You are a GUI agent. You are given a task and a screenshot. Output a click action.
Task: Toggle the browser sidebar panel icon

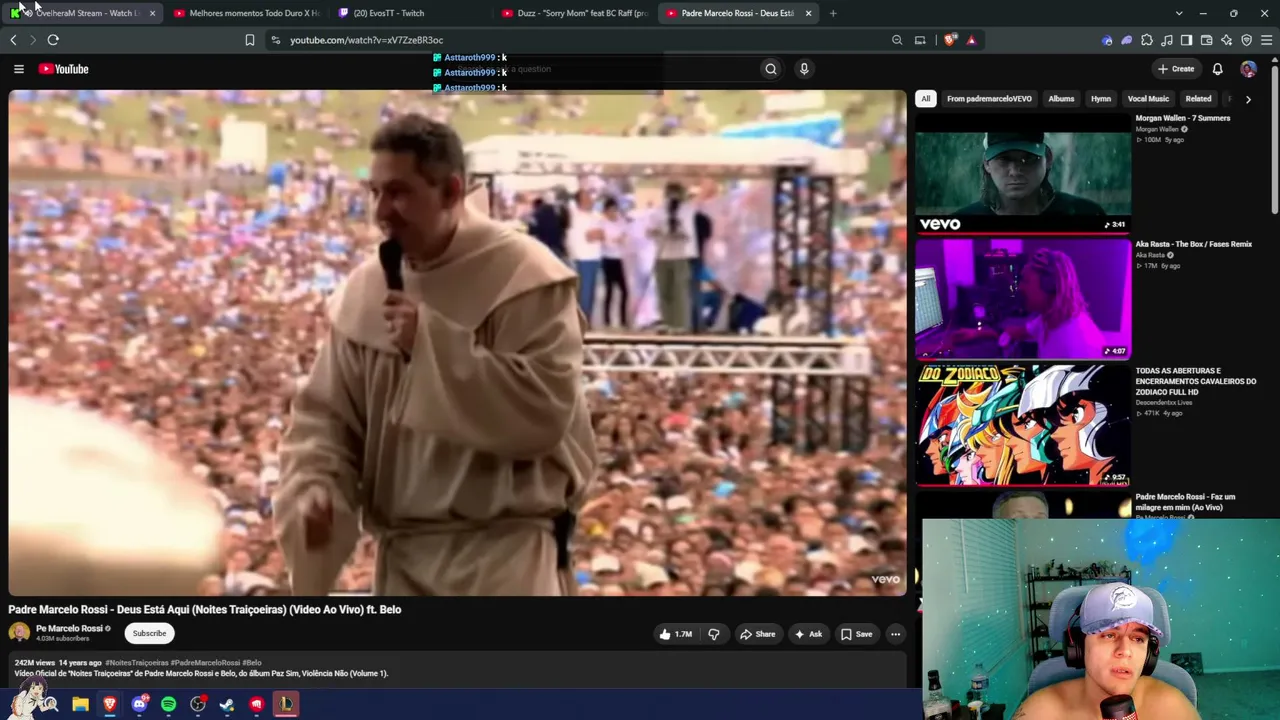click(x=1187, y=40)
